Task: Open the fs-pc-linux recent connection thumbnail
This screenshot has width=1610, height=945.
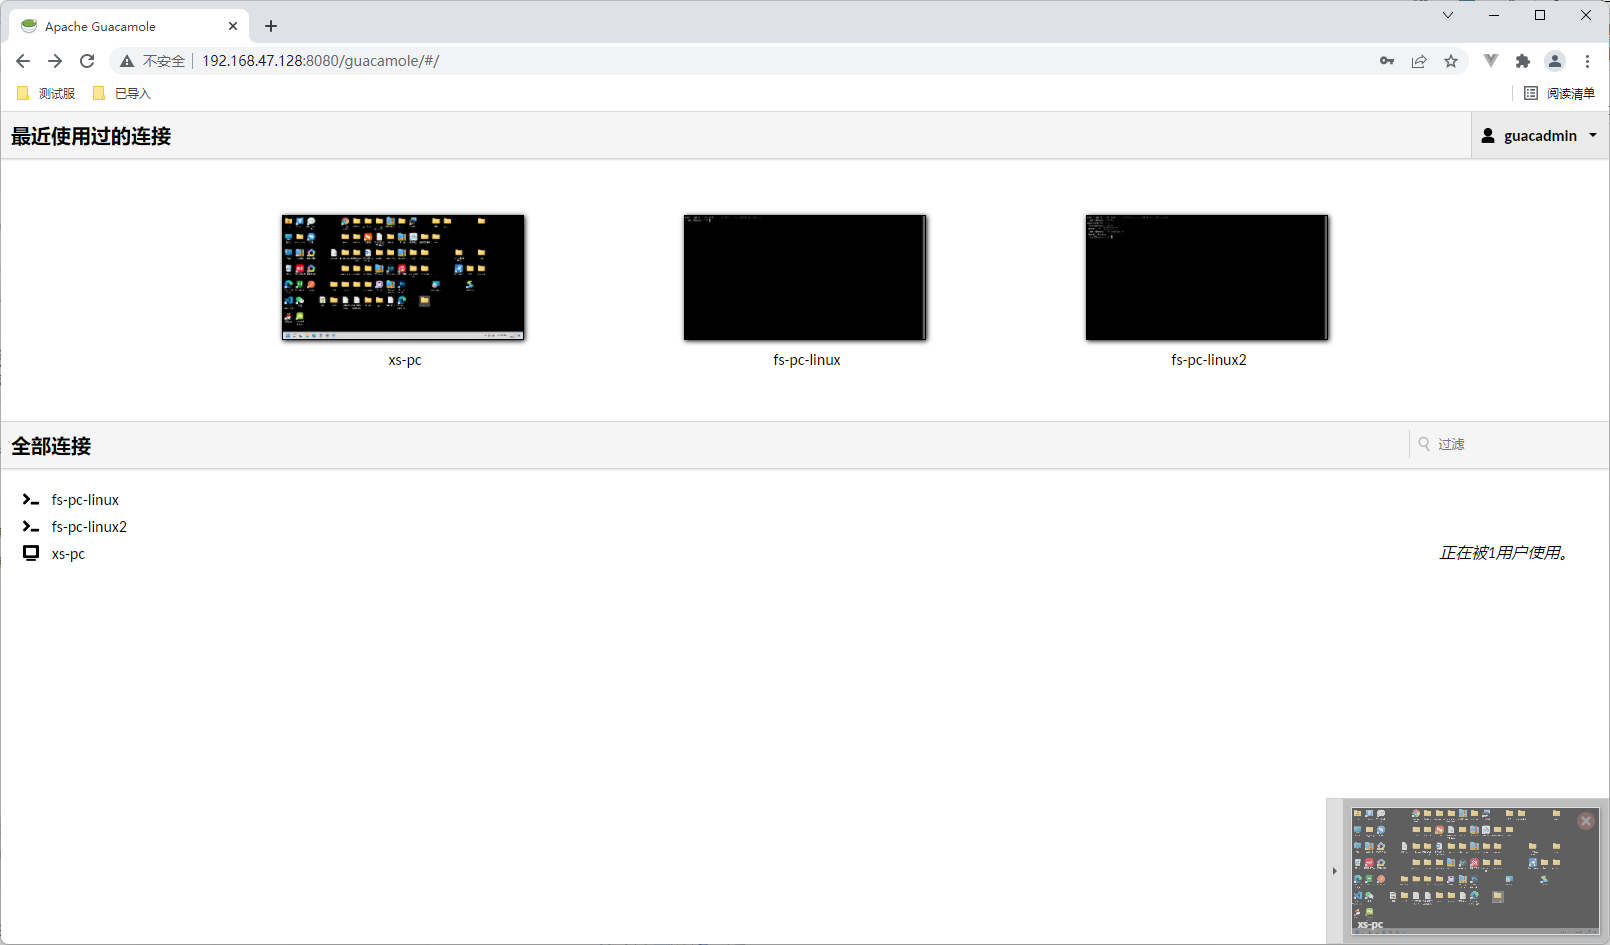Action: 805,277
